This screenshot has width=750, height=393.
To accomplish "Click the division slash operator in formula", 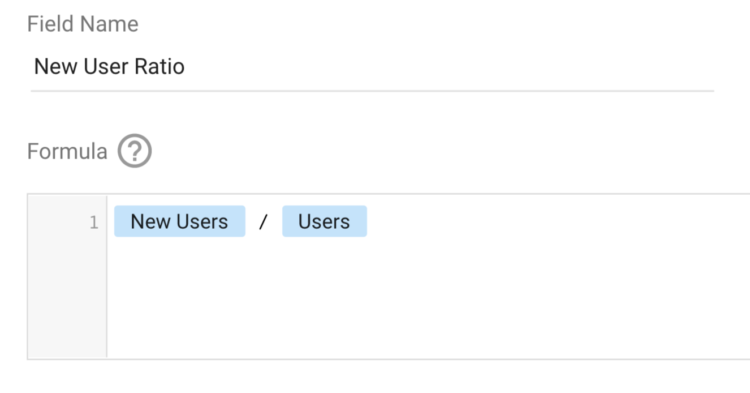I will [x=263, y=222].
